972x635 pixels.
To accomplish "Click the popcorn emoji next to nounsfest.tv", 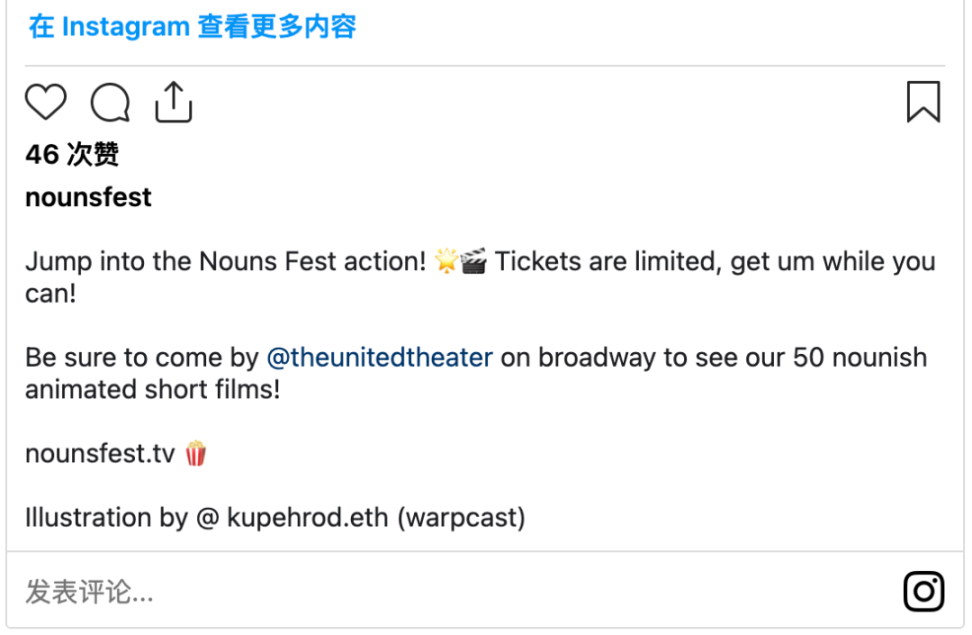I will coord(196,453).
